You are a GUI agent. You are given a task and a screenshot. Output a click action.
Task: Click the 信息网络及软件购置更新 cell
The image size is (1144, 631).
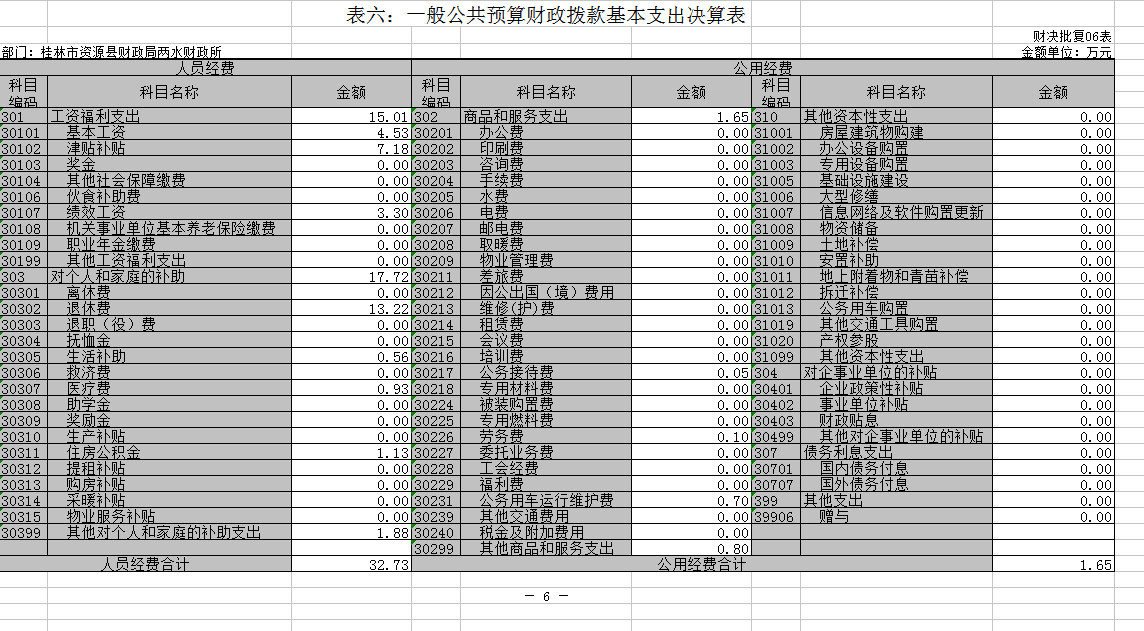[x=901, y=213]
